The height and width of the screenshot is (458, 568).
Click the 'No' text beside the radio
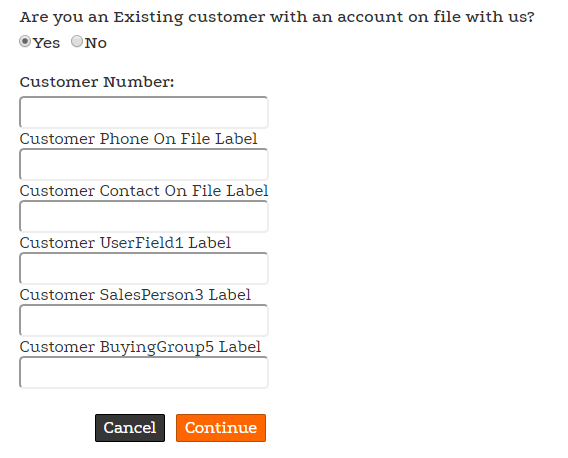coord(96,43)
